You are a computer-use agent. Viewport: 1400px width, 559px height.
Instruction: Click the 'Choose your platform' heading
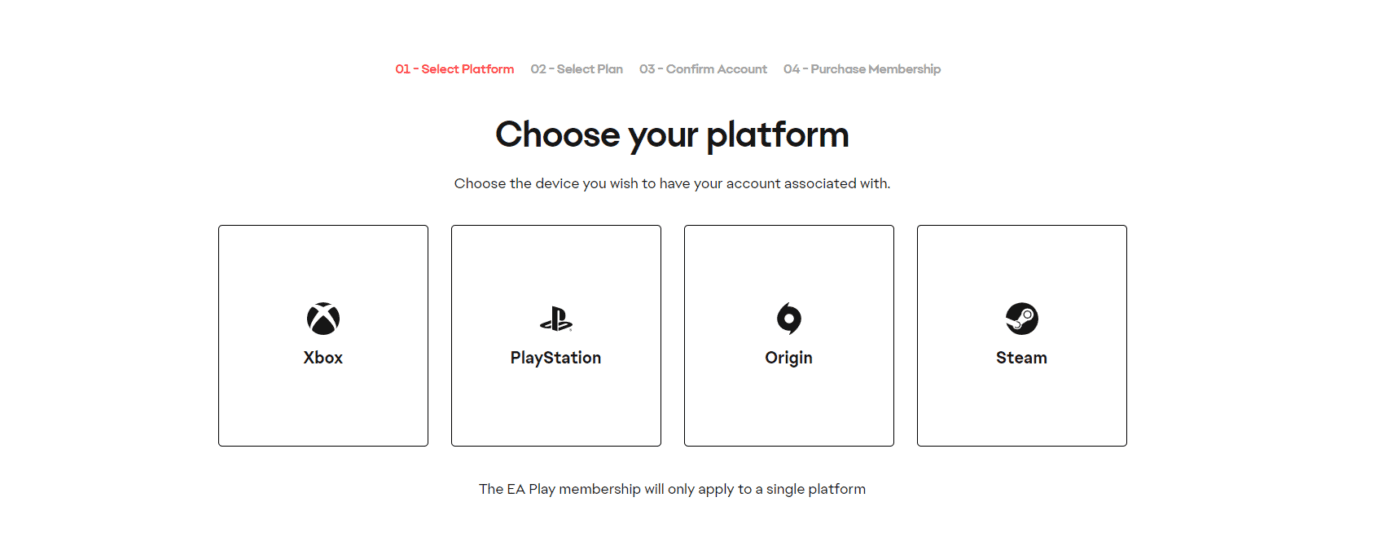tap(672, 135)
